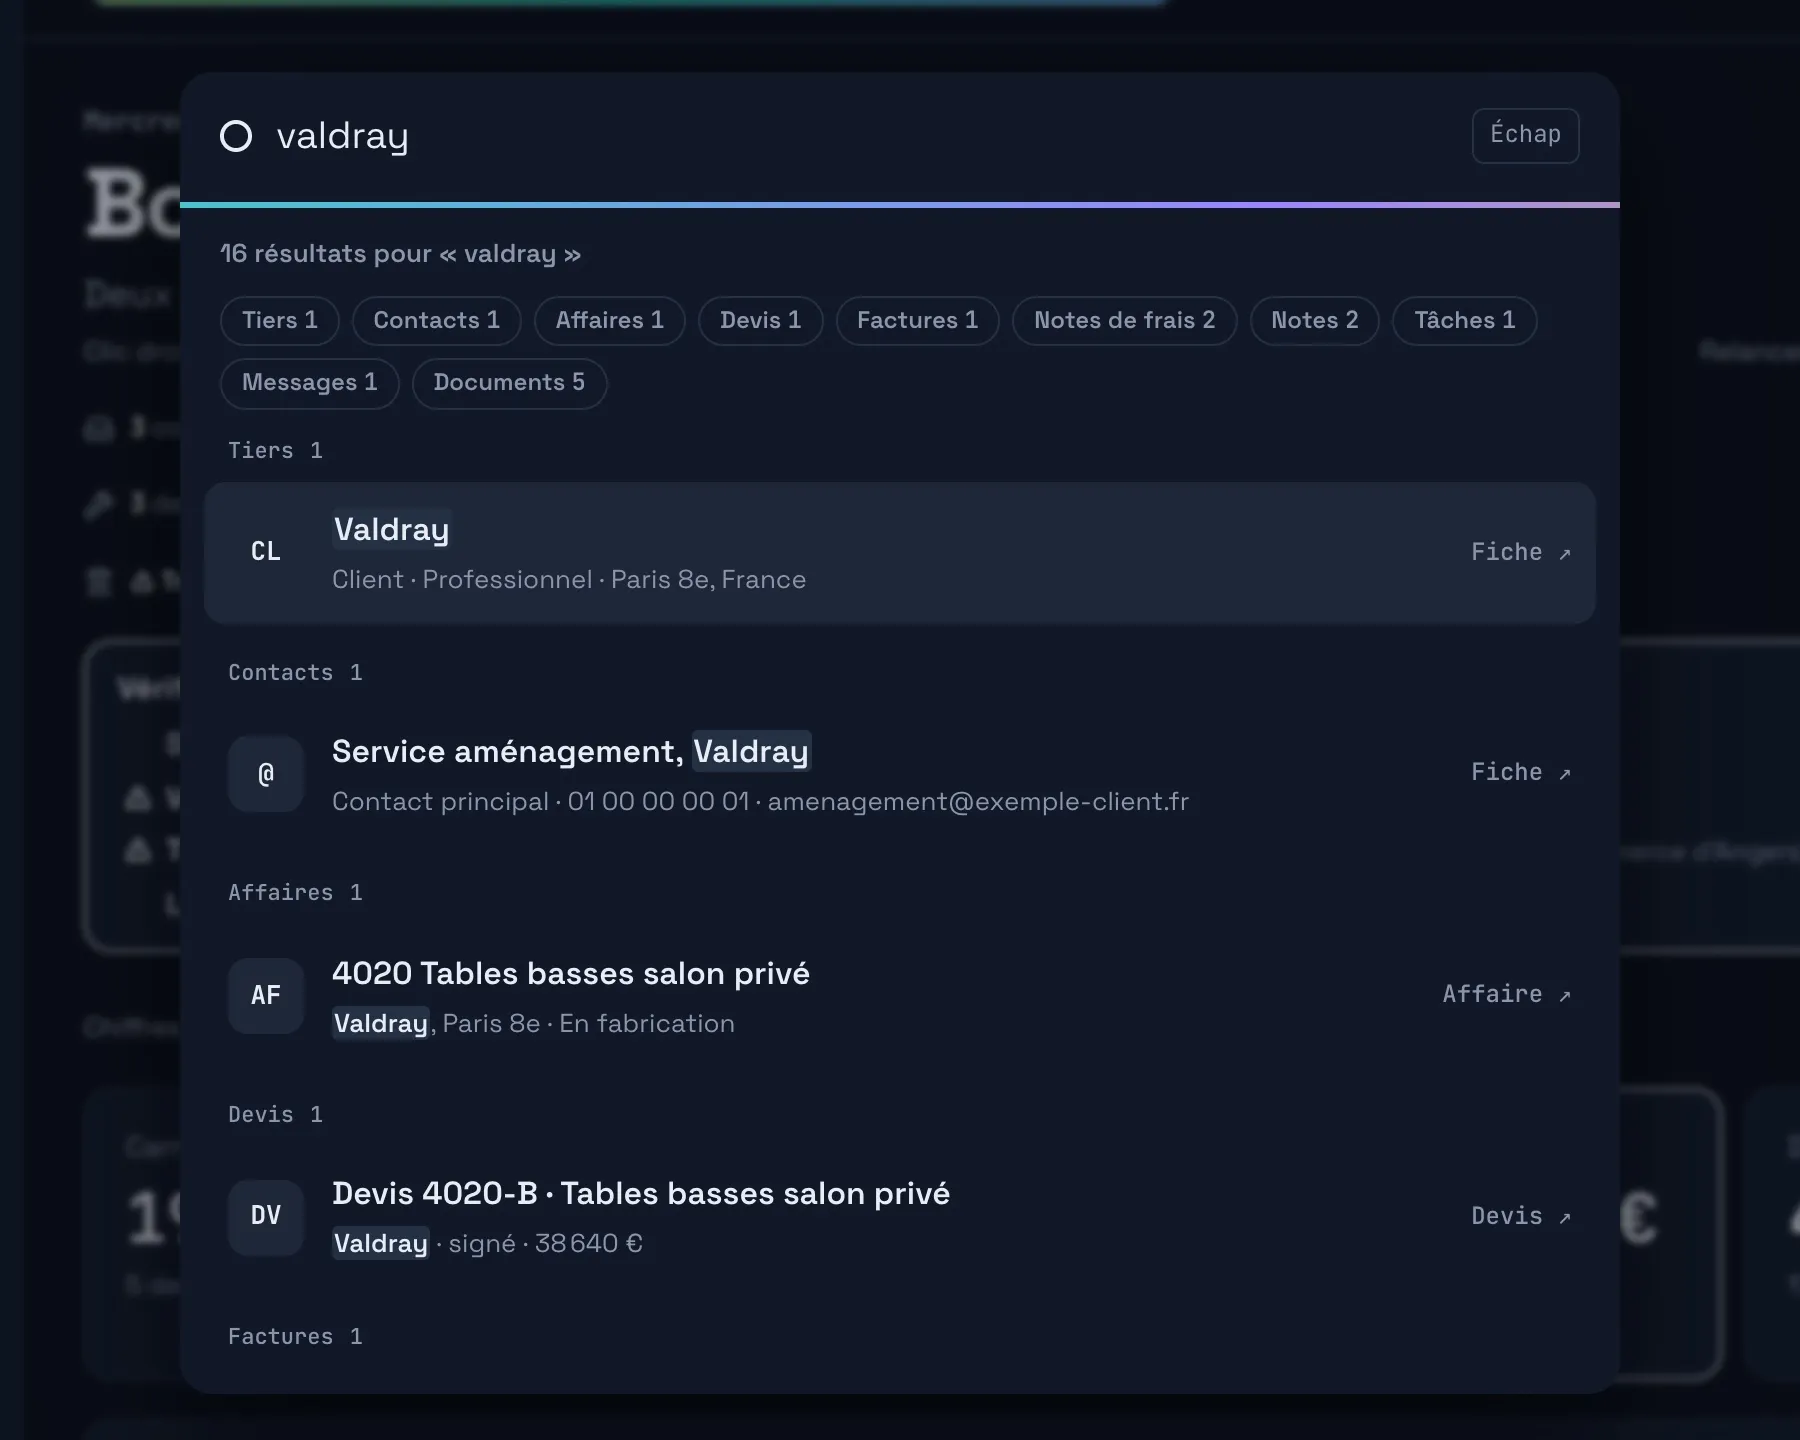1800x1440 pixels.
Task: Click the '16 résultats pour « valdray »' summary
Action: (x=400, y=254)
